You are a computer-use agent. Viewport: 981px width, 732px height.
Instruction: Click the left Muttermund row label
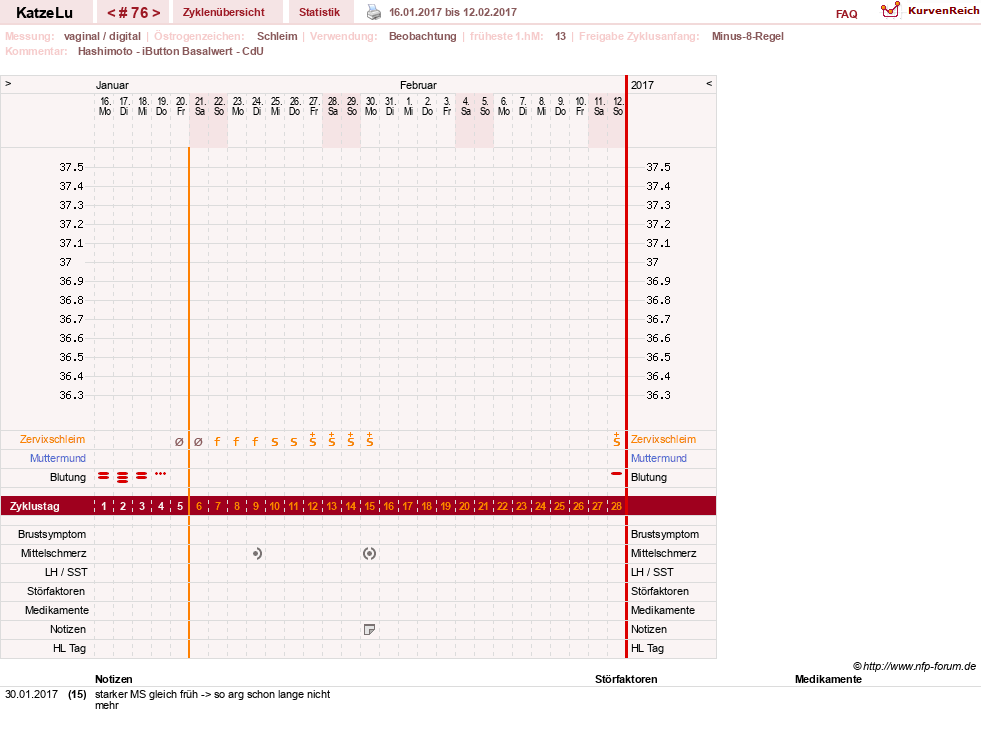[58, 458]
